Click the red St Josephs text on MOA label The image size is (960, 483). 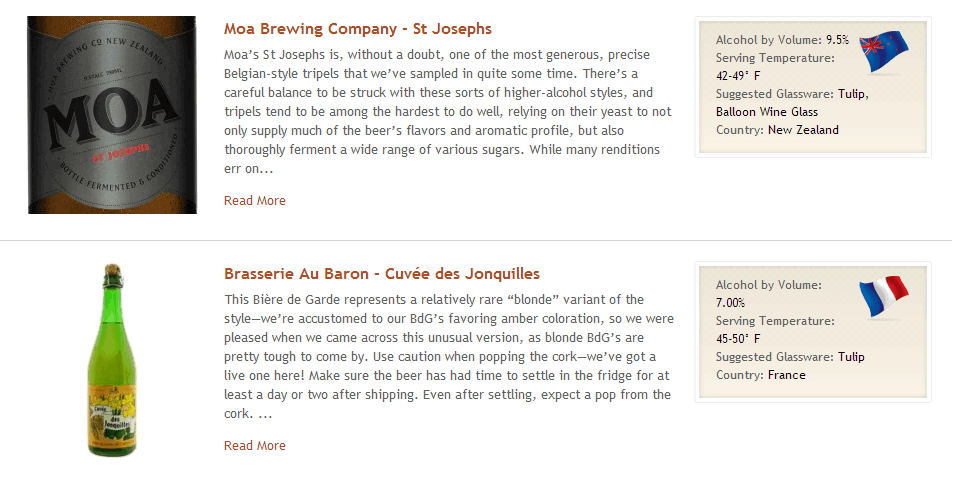click(x=121, y=154)
